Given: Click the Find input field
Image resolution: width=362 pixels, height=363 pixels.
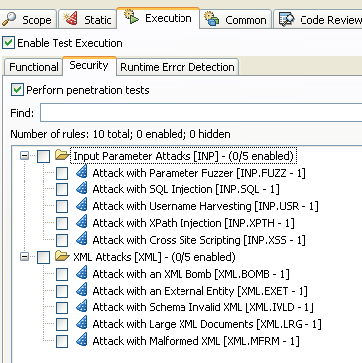Looking at the screenshot, I should tap(201, 113).
